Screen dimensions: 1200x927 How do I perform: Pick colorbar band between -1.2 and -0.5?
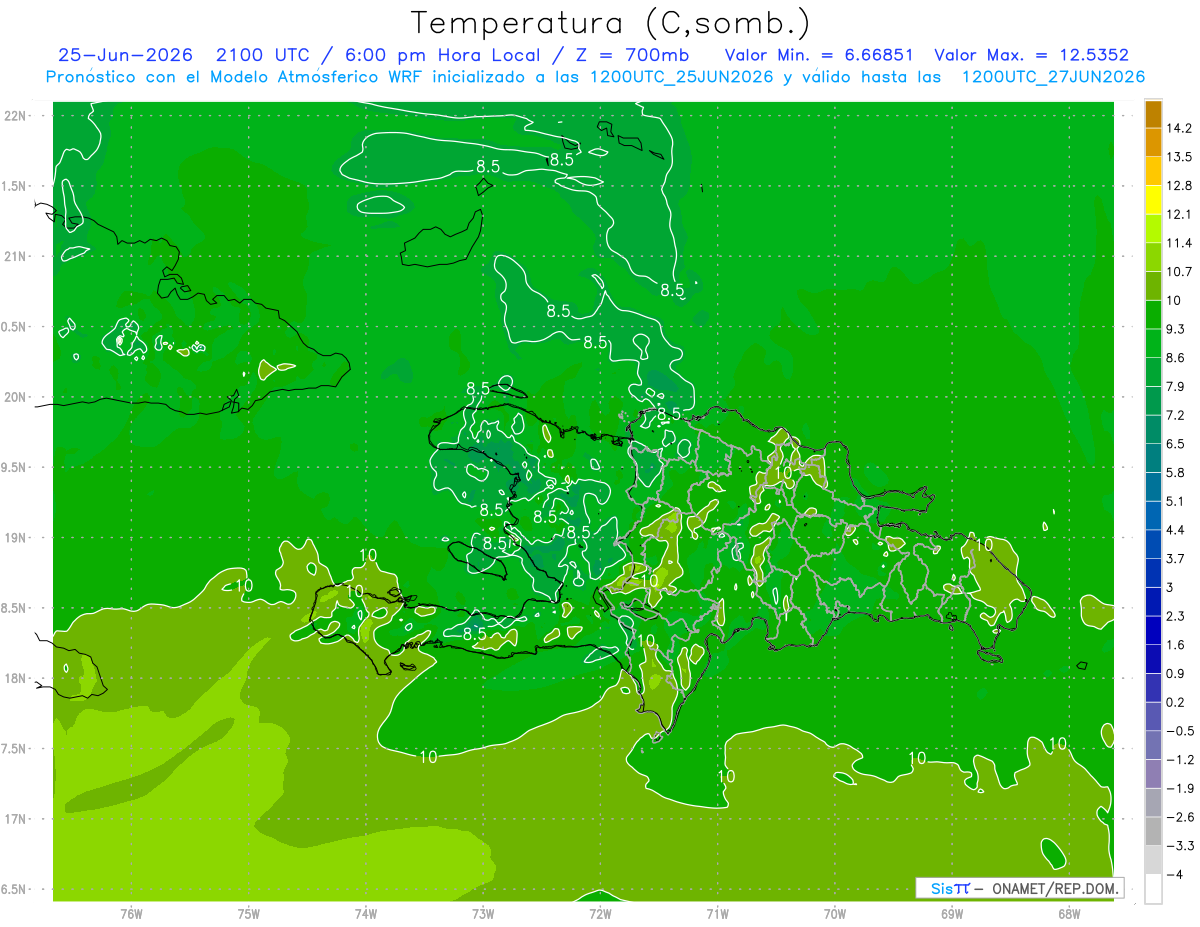click(1153, 746)
